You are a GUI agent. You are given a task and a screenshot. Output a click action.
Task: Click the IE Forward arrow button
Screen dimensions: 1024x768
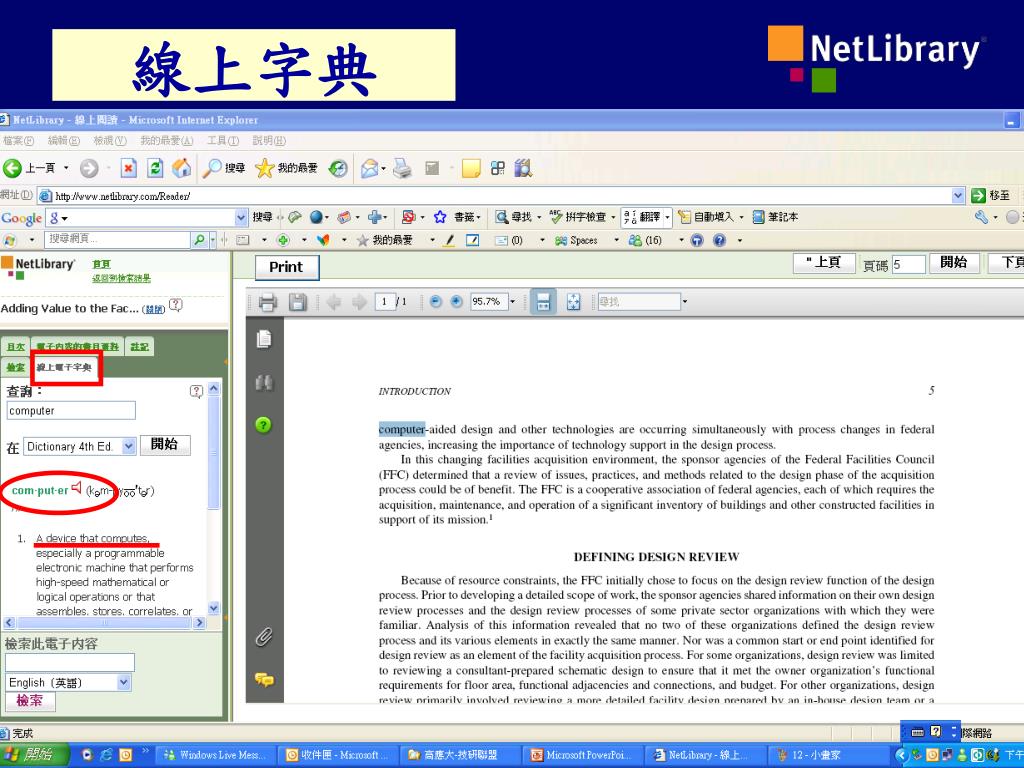(x=89, y=168)
